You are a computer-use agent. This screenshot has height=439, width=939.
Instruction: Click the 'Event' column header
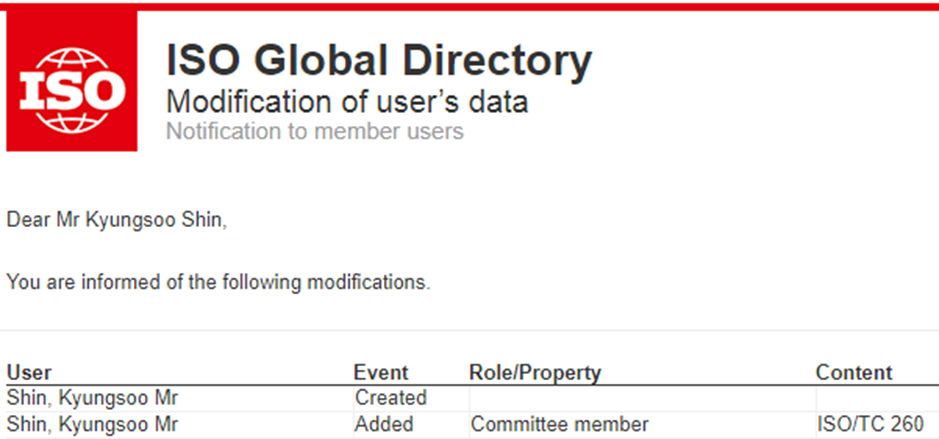tap(381, 373)
